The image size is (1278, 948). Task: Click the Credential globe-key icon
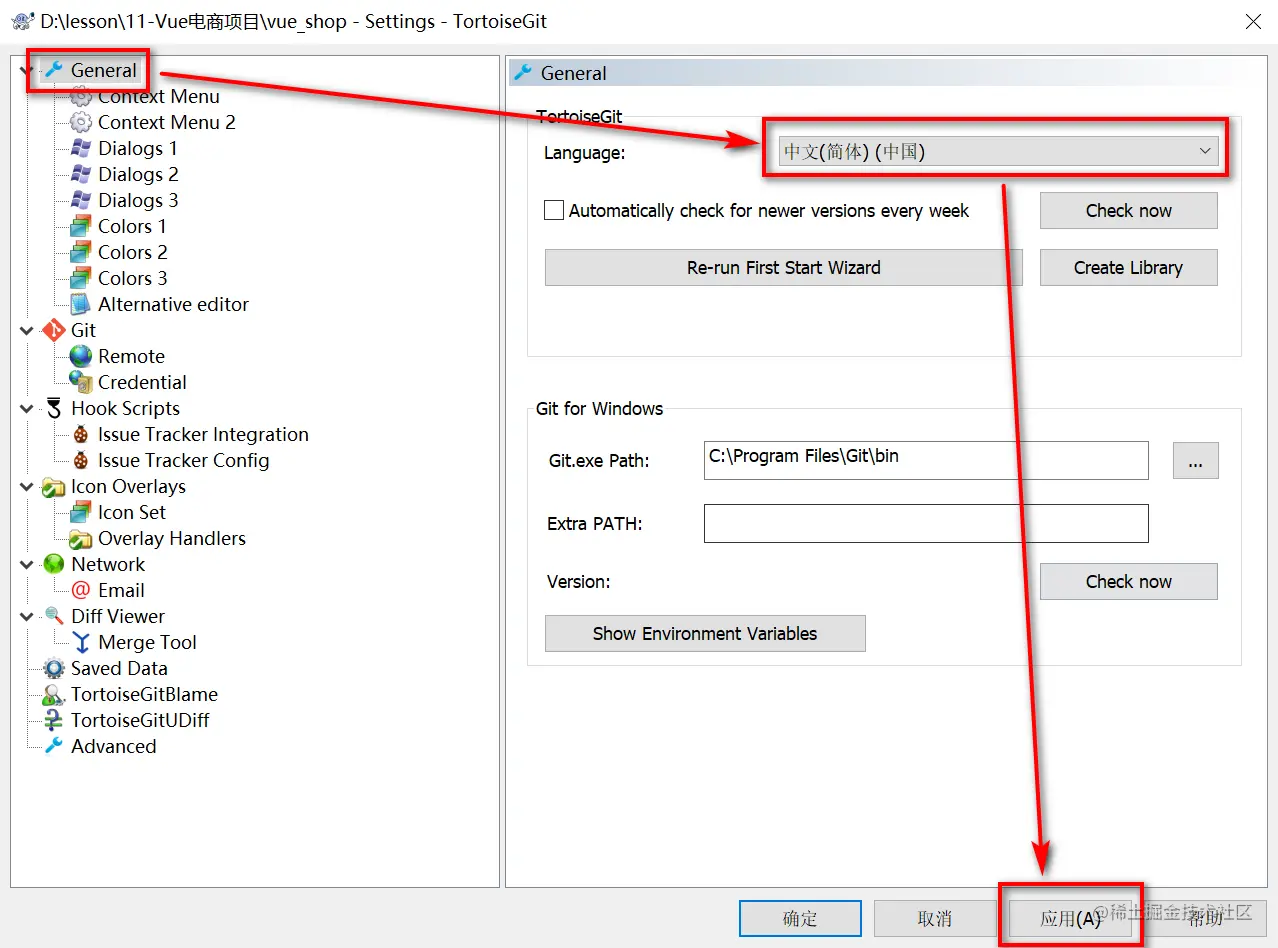[81, 382]
